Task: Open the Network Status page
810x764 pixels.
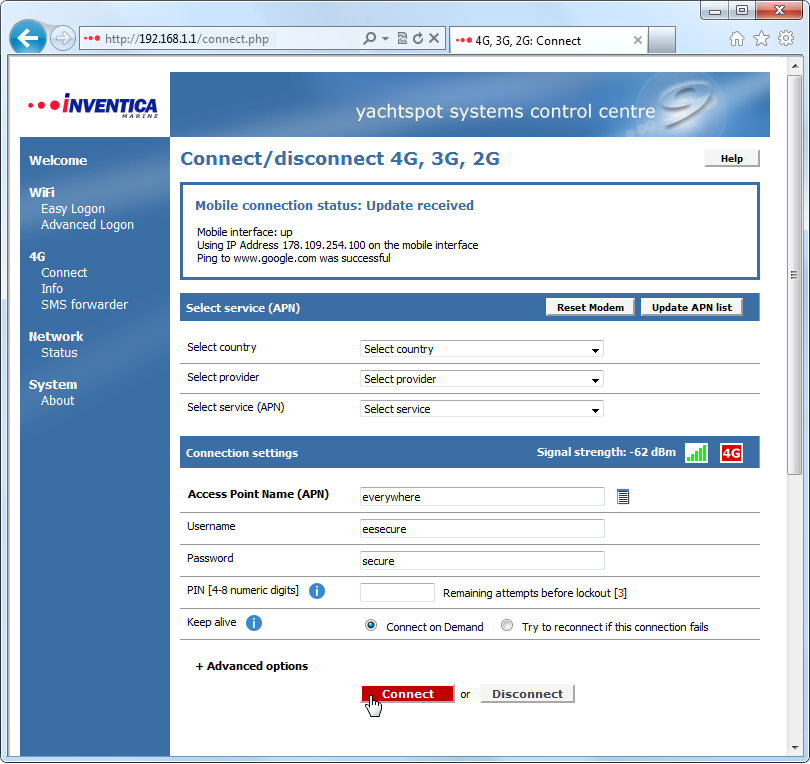Action: click(59, 353)
